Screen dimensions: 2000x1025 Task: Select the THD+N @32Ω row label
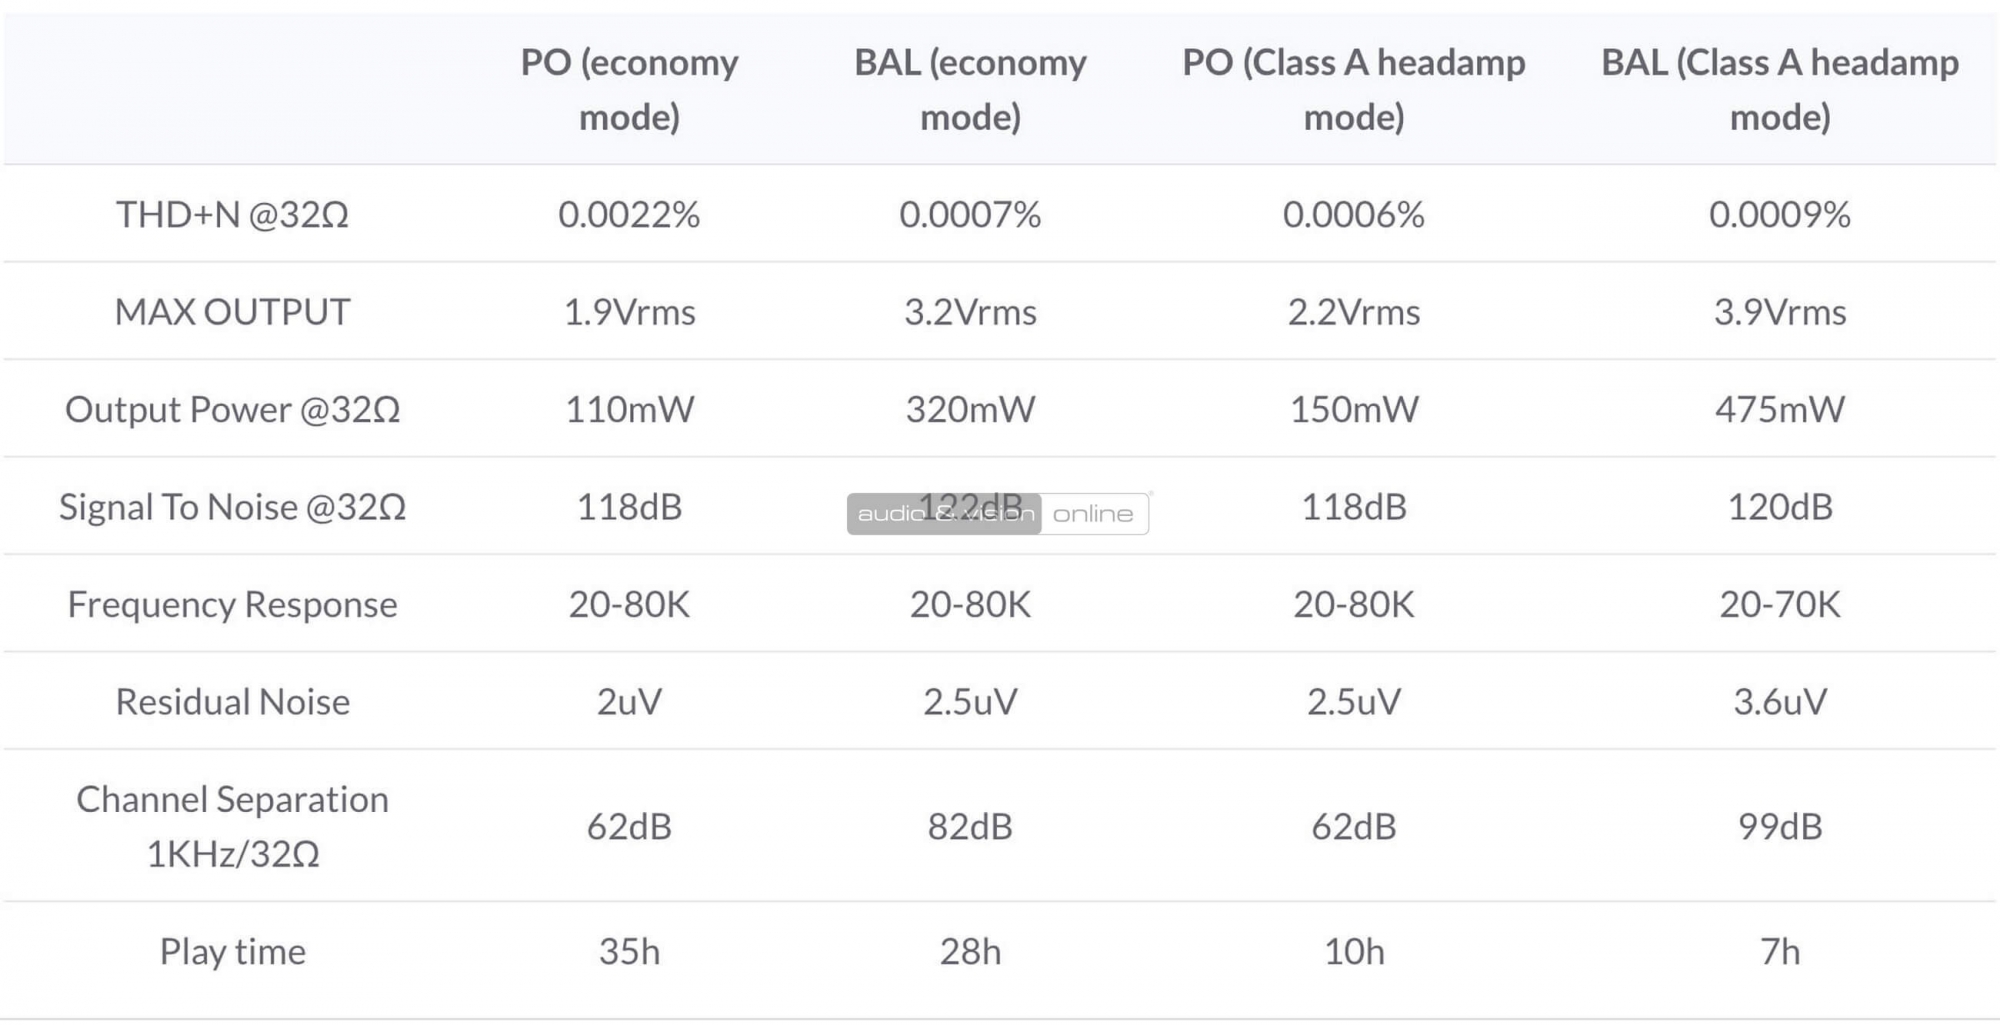click(232, 214)
